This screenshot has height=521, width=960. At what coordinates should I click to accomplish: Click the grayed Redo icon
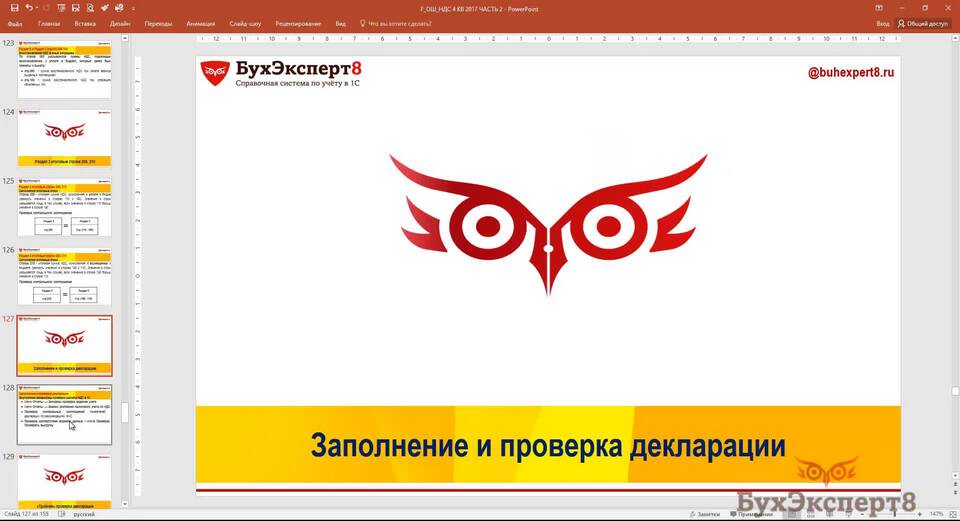(46, 8)
